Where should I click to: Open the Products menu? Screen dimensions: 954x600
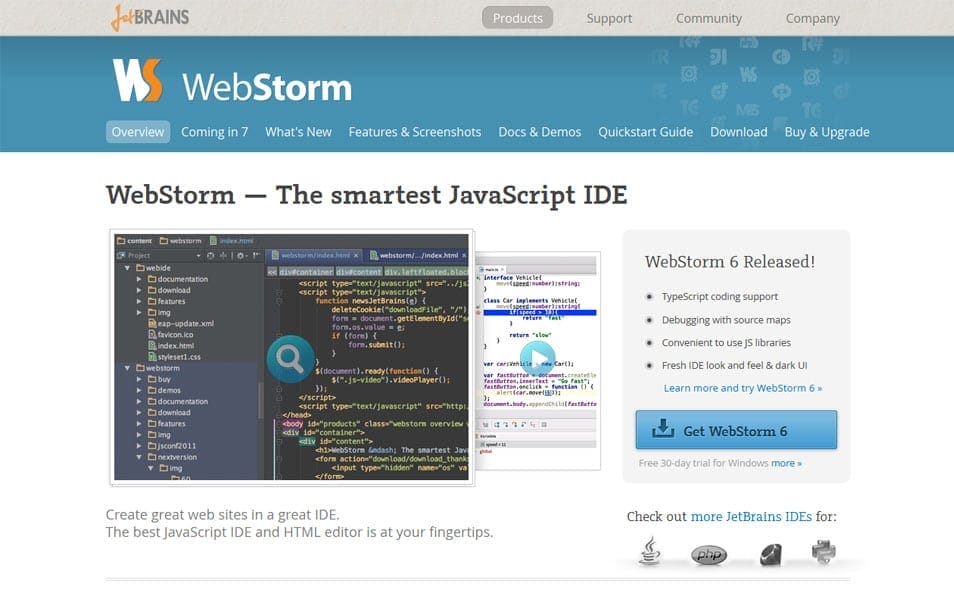pyautogui.click(x=517, y=17)
